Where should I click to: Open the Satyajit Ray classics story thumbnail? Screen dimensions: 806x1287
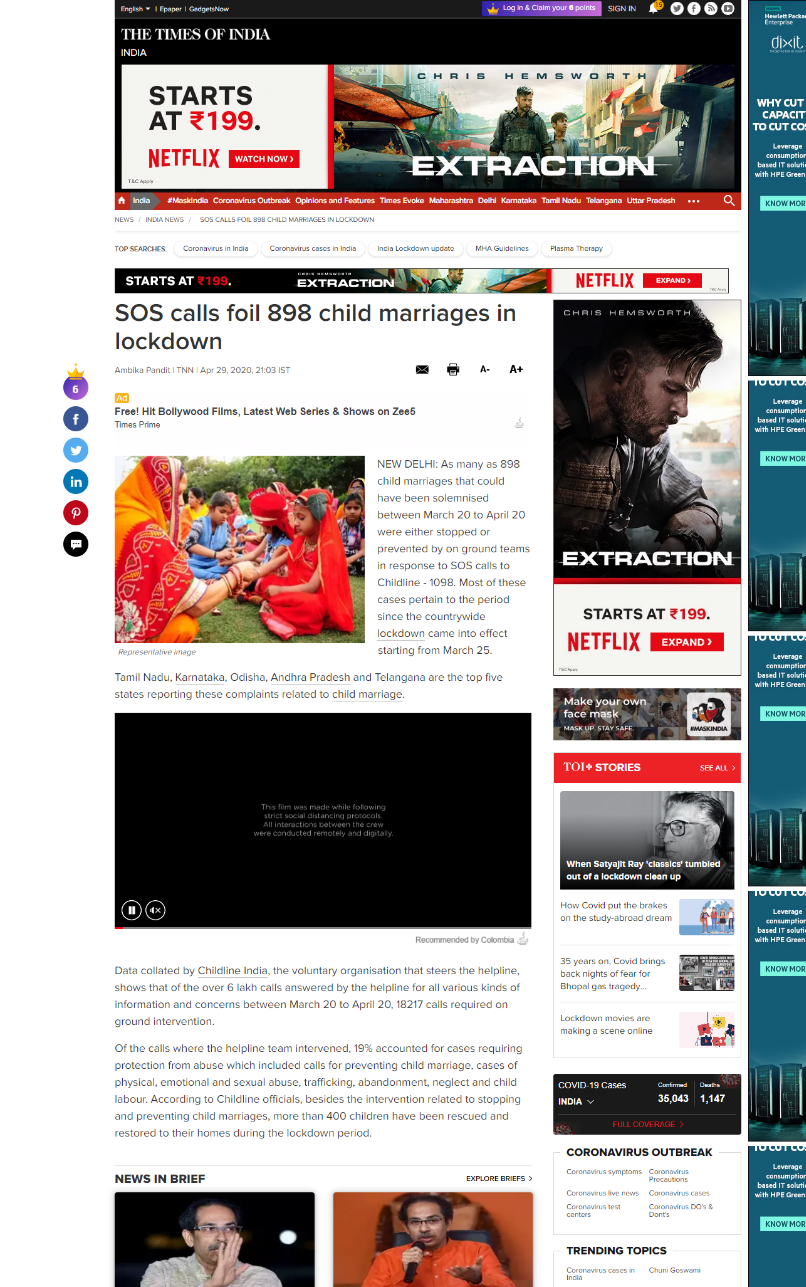click(x=647, y=840)
